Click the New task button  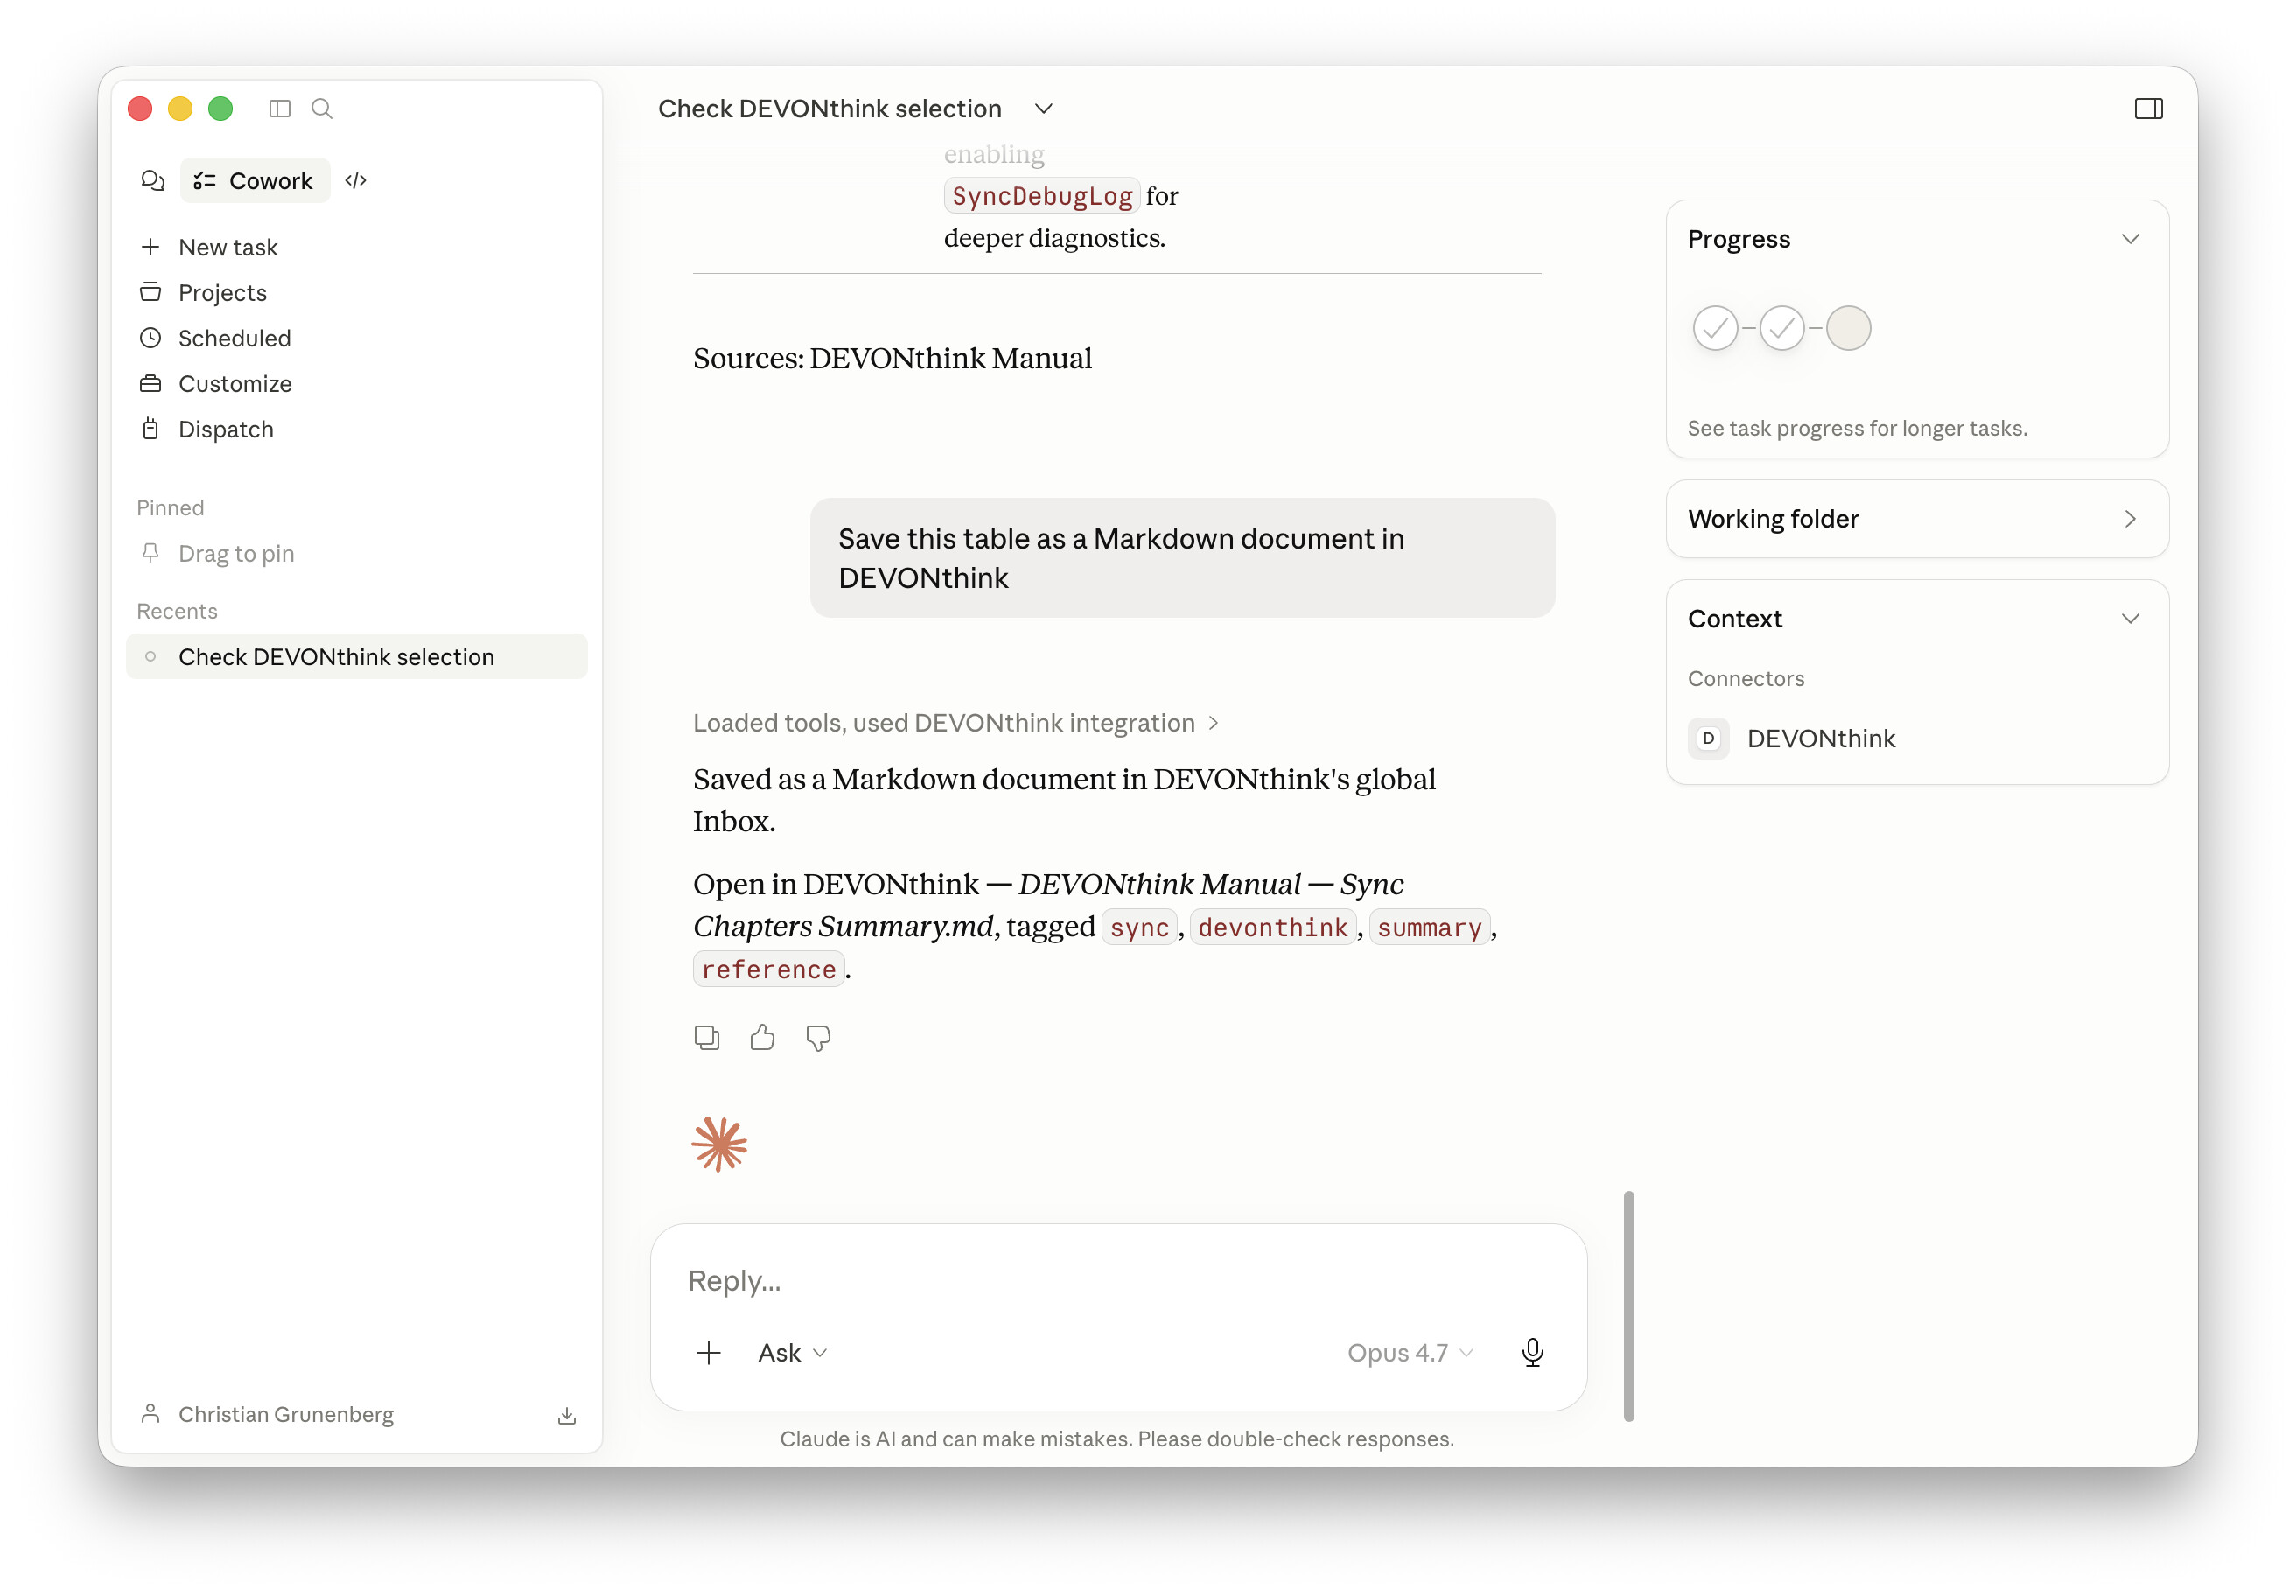228,247
